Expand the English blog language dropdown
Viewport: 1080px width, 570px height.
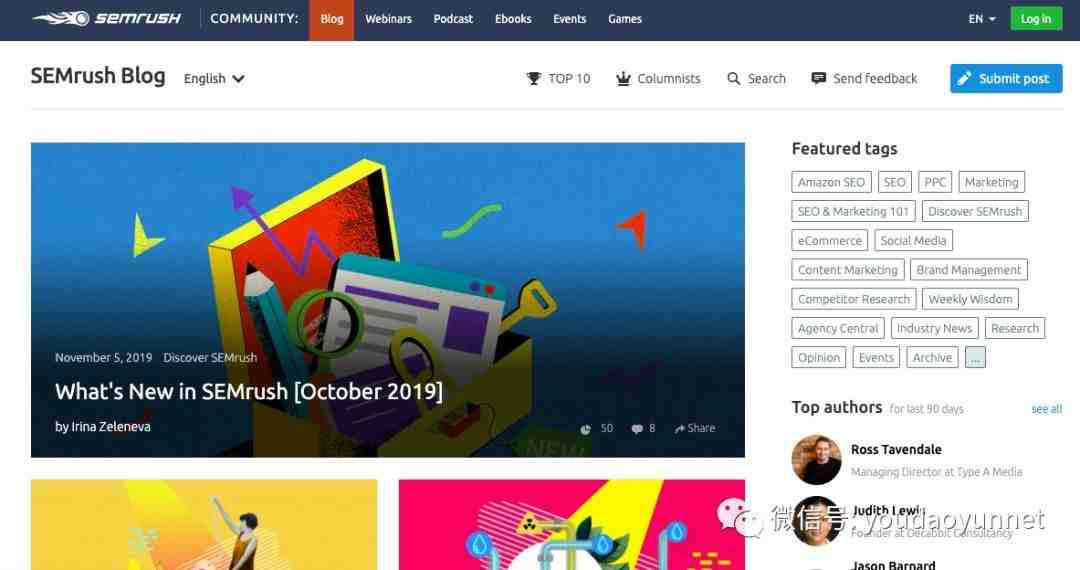[x=214, y=78]
